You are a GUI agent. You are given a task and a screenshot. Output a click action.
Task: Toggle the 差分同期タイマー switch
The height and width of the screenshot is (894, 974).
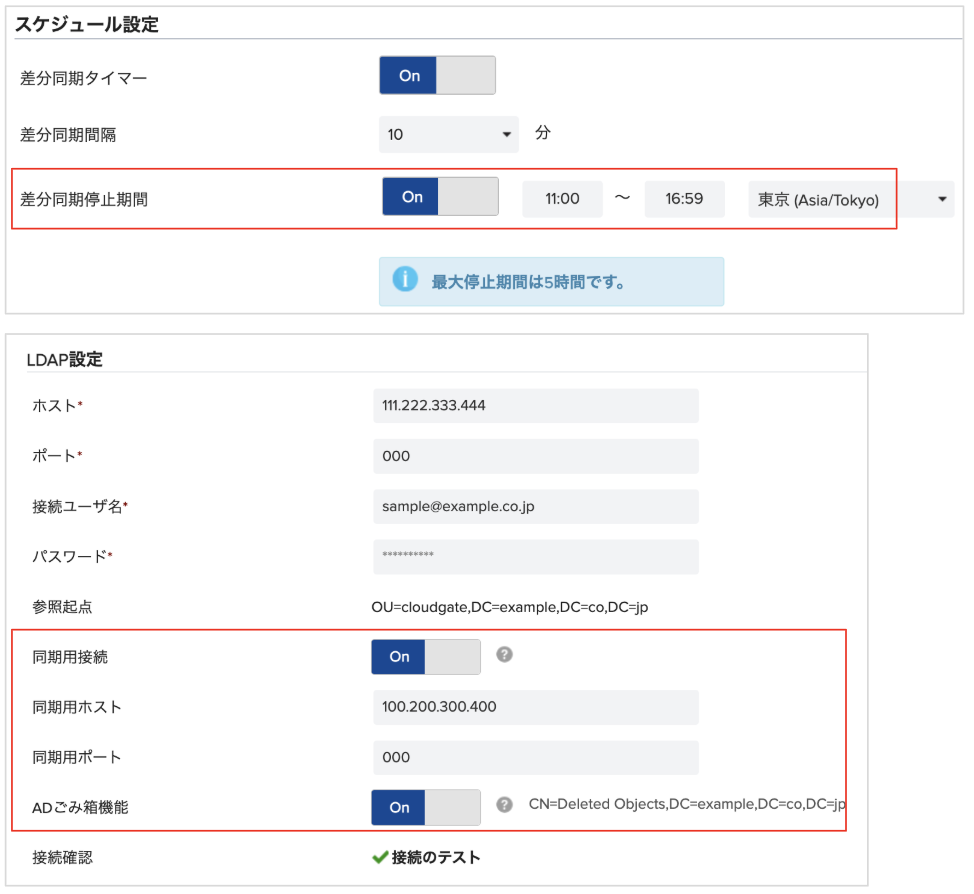437,75
